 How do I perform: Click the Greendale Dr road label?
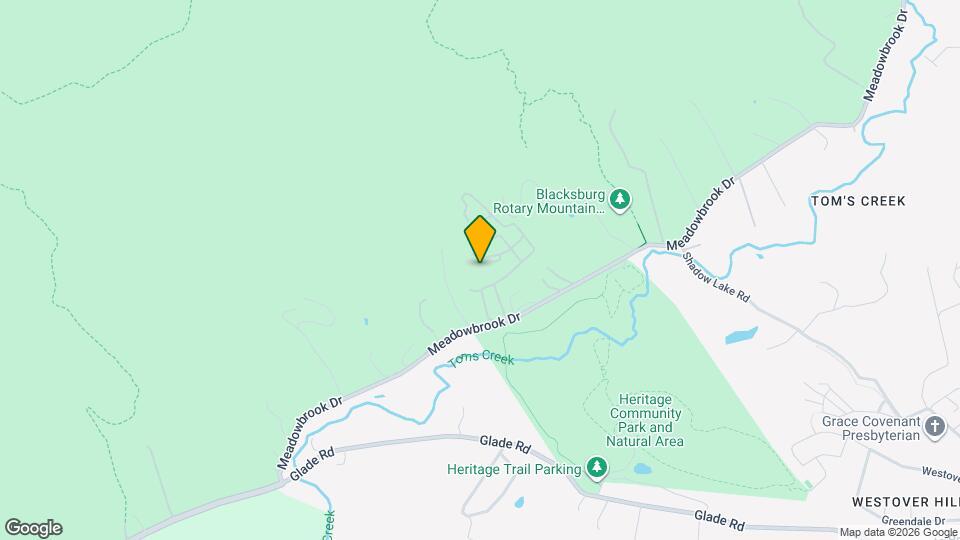tap(913, 521)
